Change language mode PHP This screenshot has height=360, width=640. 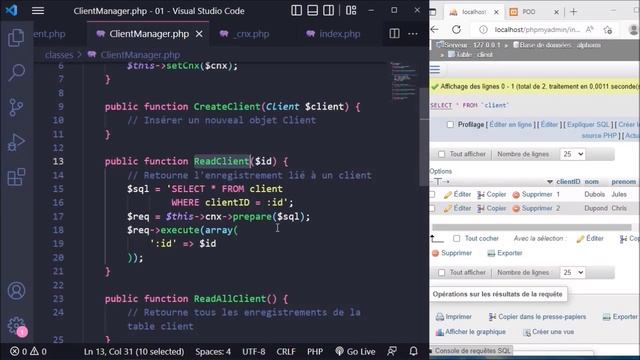pyautogui.click(x=315, y=351)
